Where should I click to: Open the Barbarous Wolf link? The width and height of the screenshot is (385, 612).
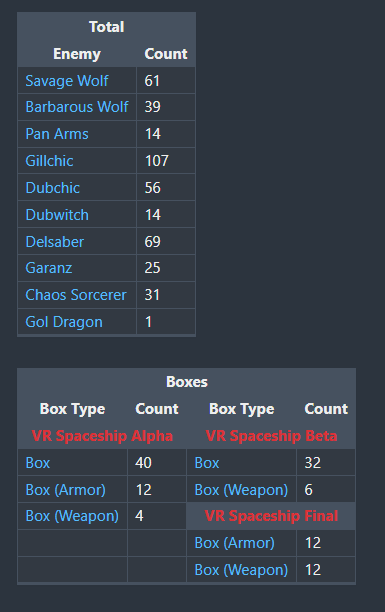(77, 107)
